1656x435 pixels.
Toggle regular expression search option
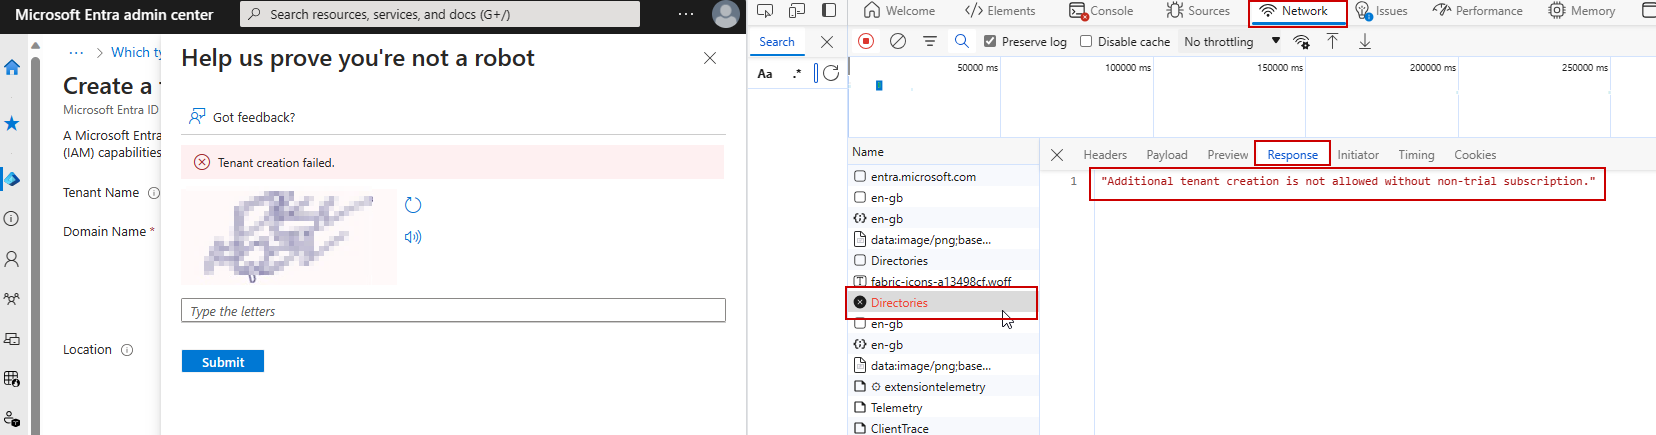click(x=797, y=73)
